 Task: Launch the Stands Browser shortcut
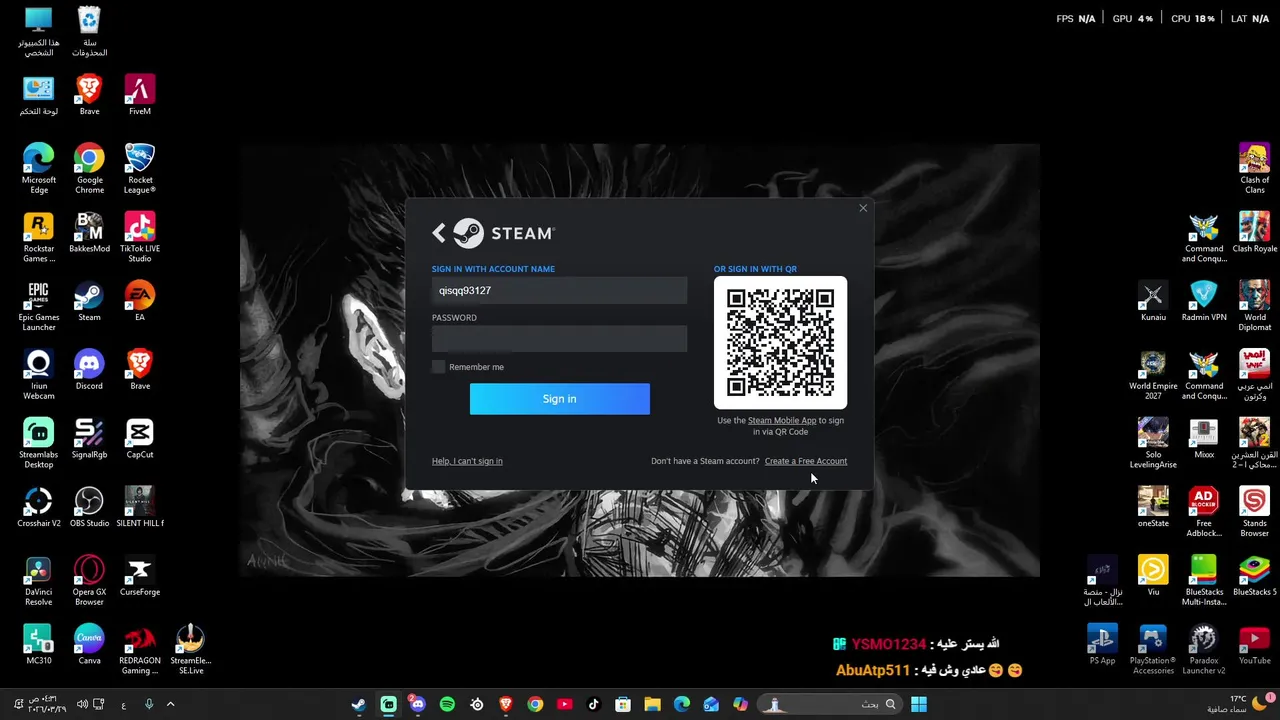click(x=1254, y=512)
